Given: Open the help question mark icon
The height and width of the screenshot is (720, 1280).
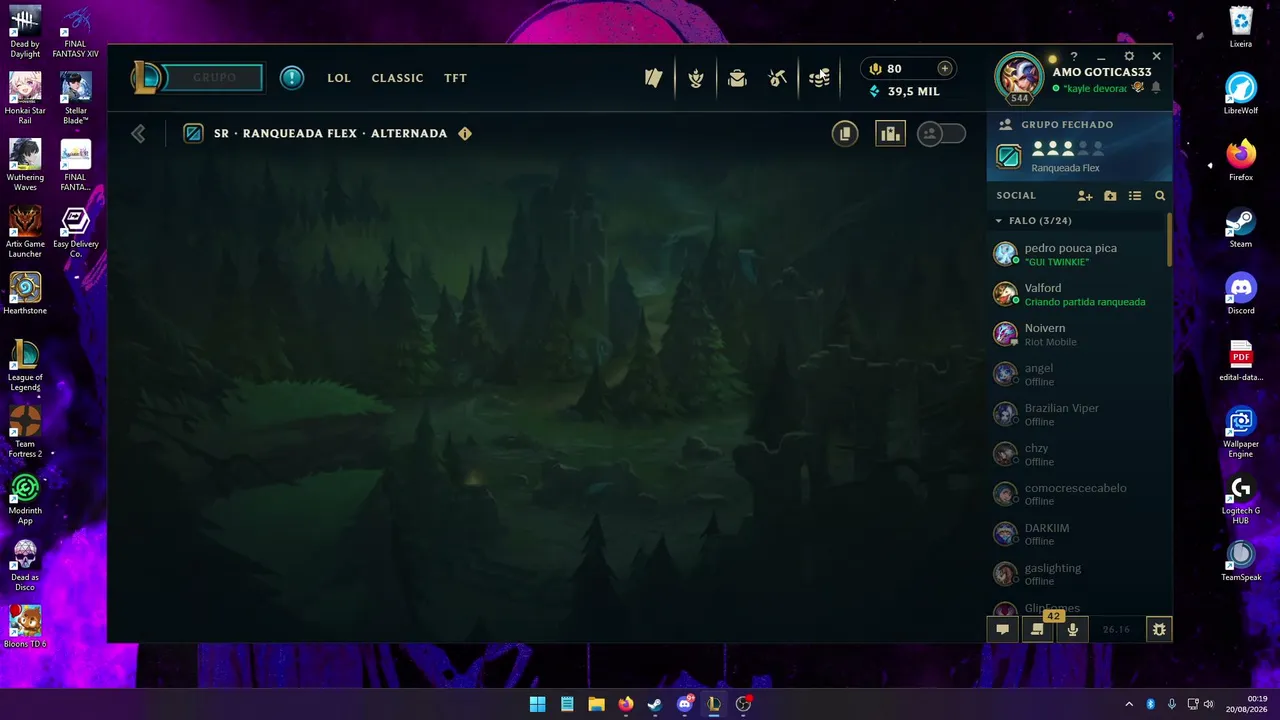Looking at the screenshot, I should pyautogui.click(x=1074, y=57).
